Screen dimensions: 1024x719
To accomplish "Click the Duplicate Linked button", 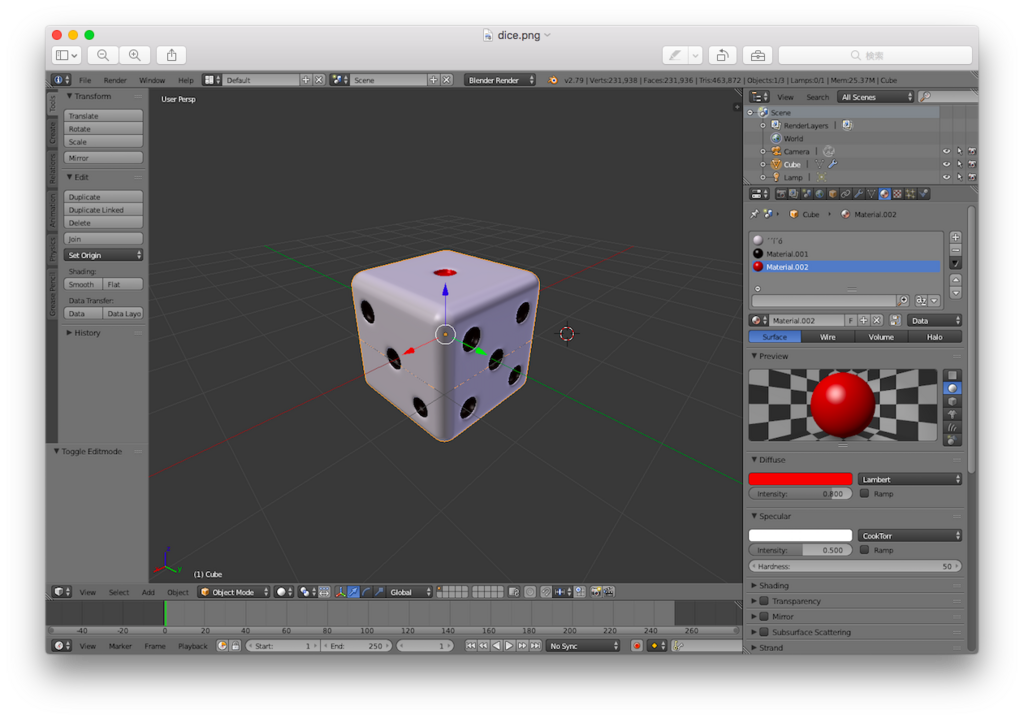I will click(x=103, y=210).
